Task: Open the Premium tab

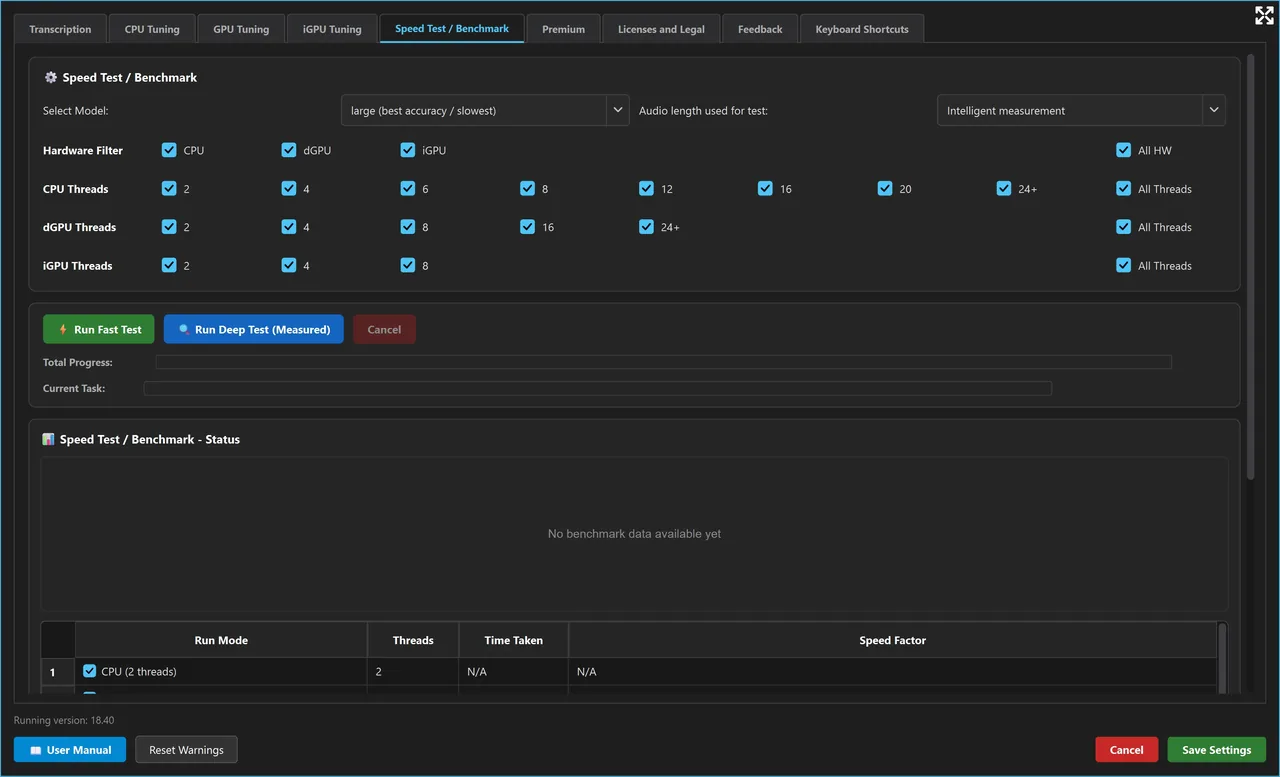Action: tap(563, 29)
